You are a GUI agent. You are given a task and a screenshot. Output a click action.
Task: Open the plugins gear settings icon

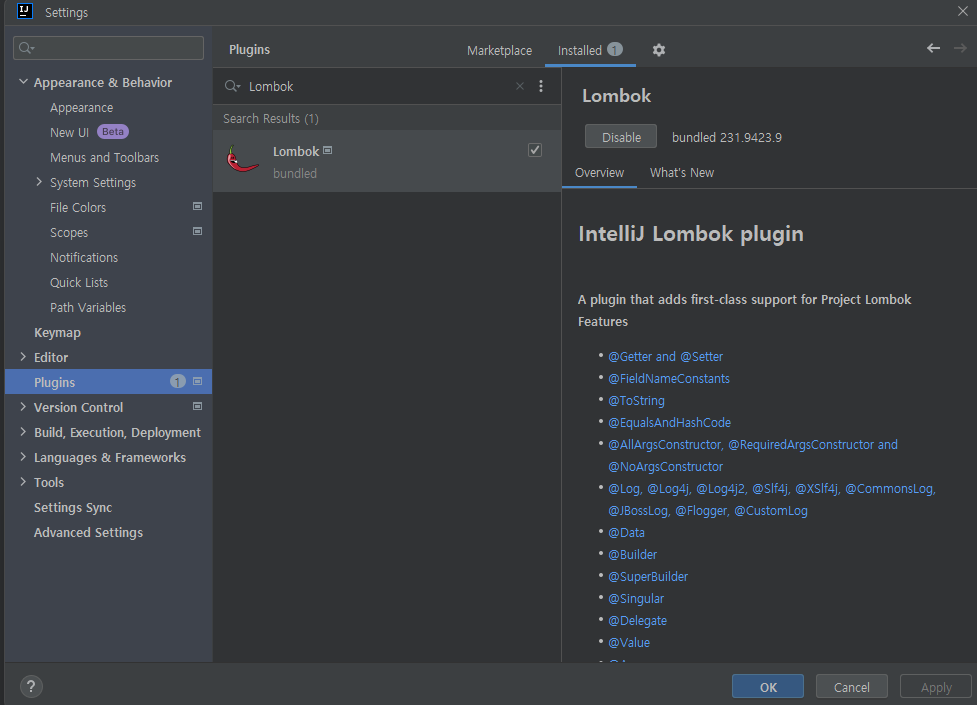[x=659, y=50]
